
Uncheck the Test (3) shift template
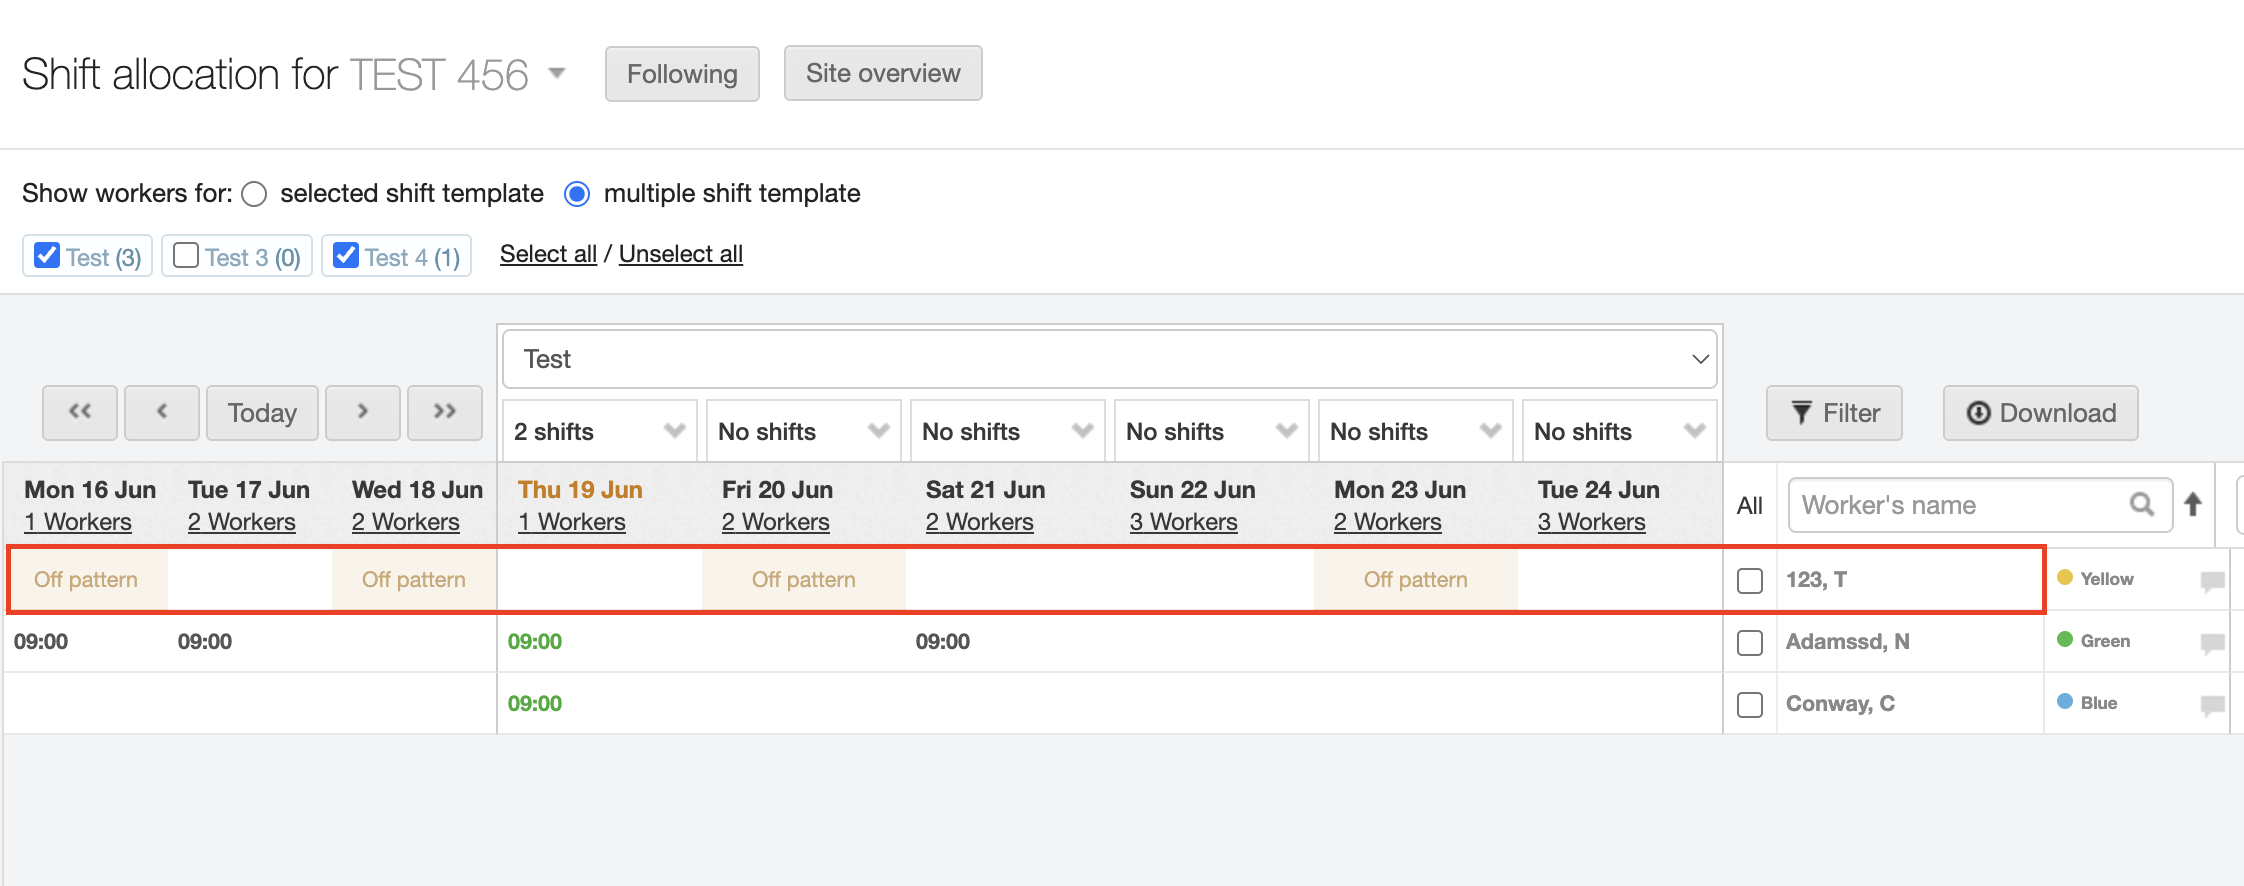47,256
